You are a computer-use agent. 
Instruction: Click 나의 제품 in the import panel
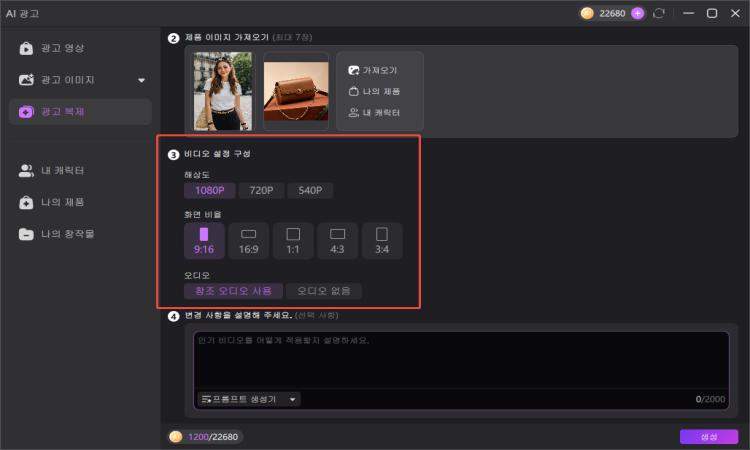click(x=375, y=91)
